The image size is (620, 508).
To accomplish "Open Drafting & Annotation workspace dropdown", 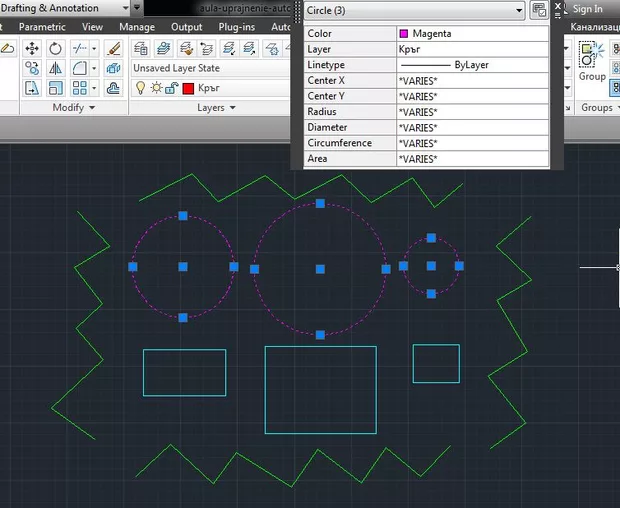I will click(x=65, y=8).
